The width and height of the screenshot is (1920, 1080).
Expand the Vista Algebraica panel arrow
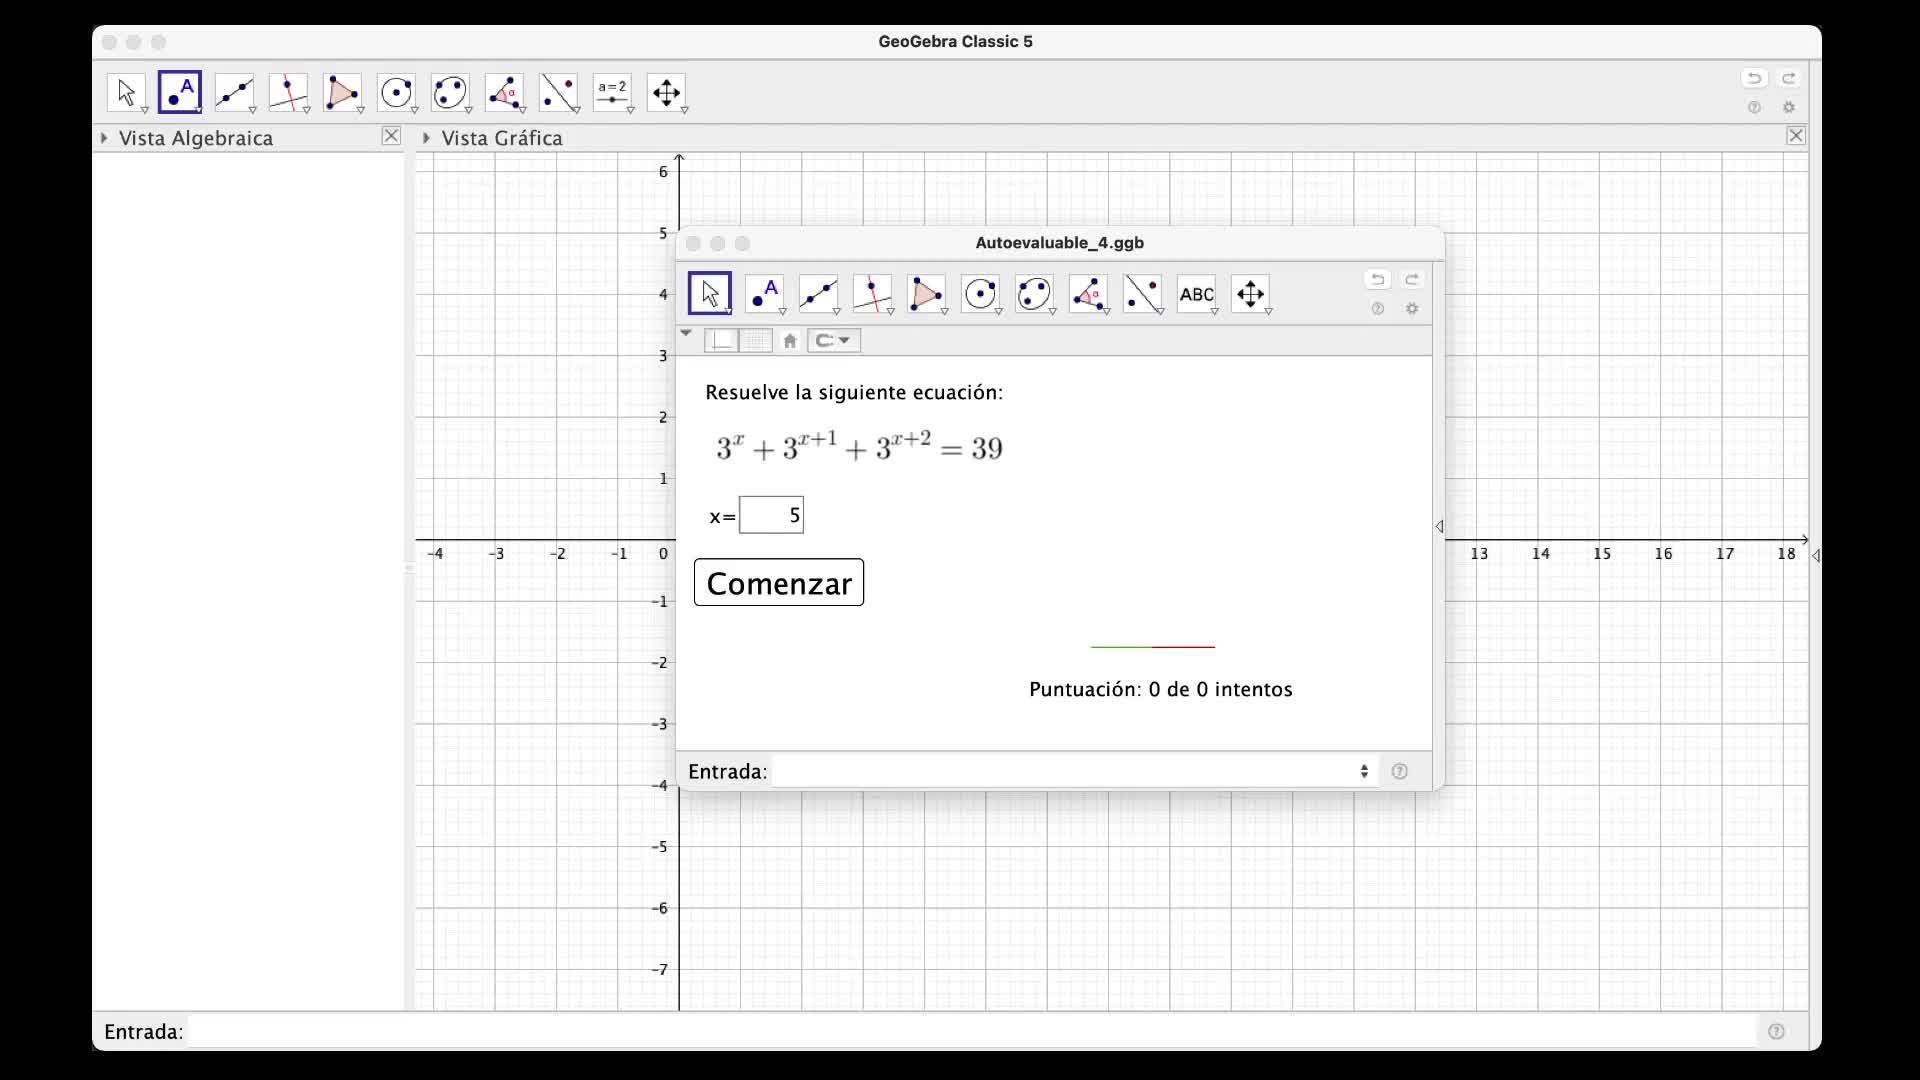click(x=104, y=138)
